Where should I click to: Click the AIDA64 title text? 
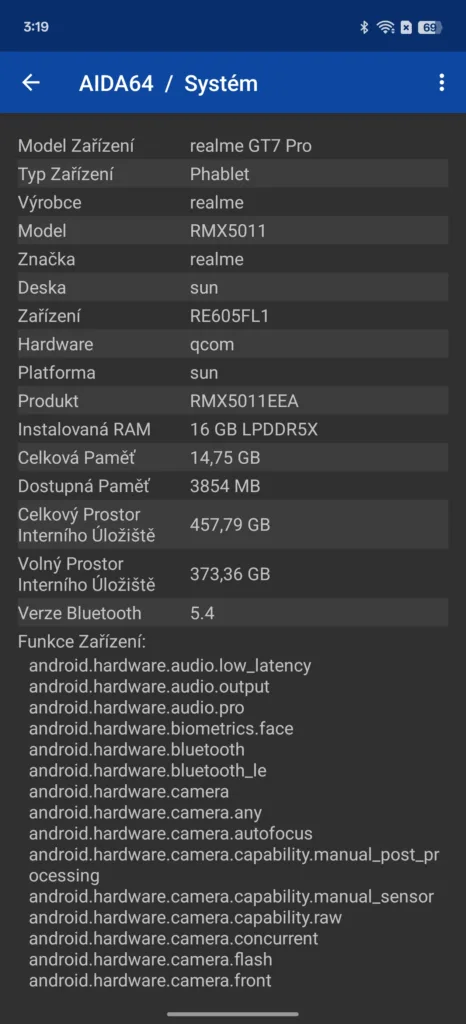116,84
